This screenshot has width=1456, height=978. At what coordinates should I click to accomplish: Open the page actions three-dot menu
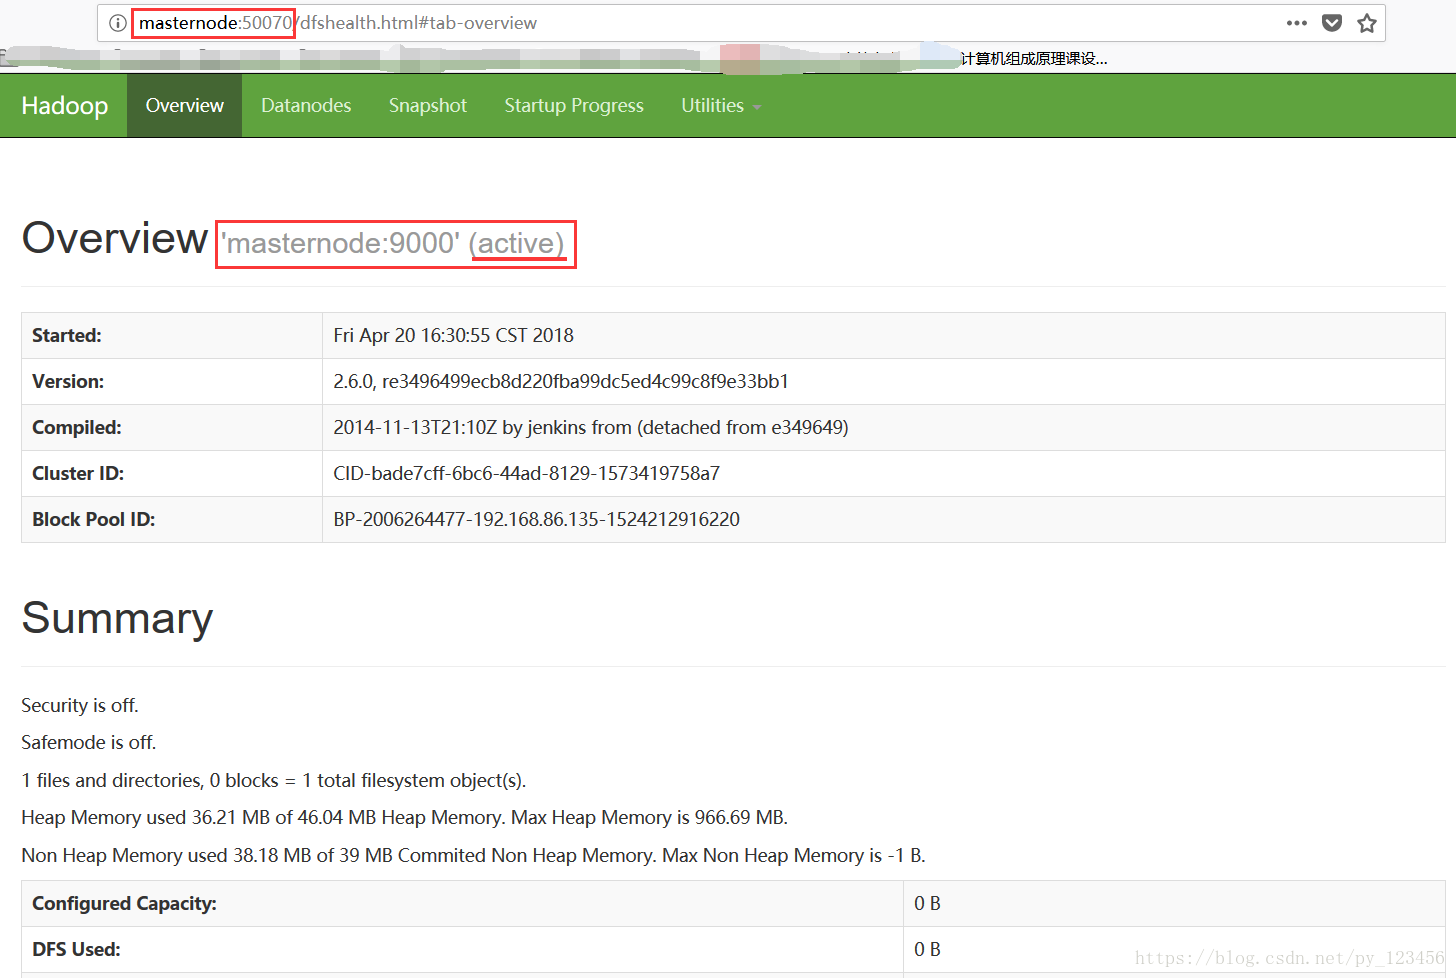(1297, 23)
